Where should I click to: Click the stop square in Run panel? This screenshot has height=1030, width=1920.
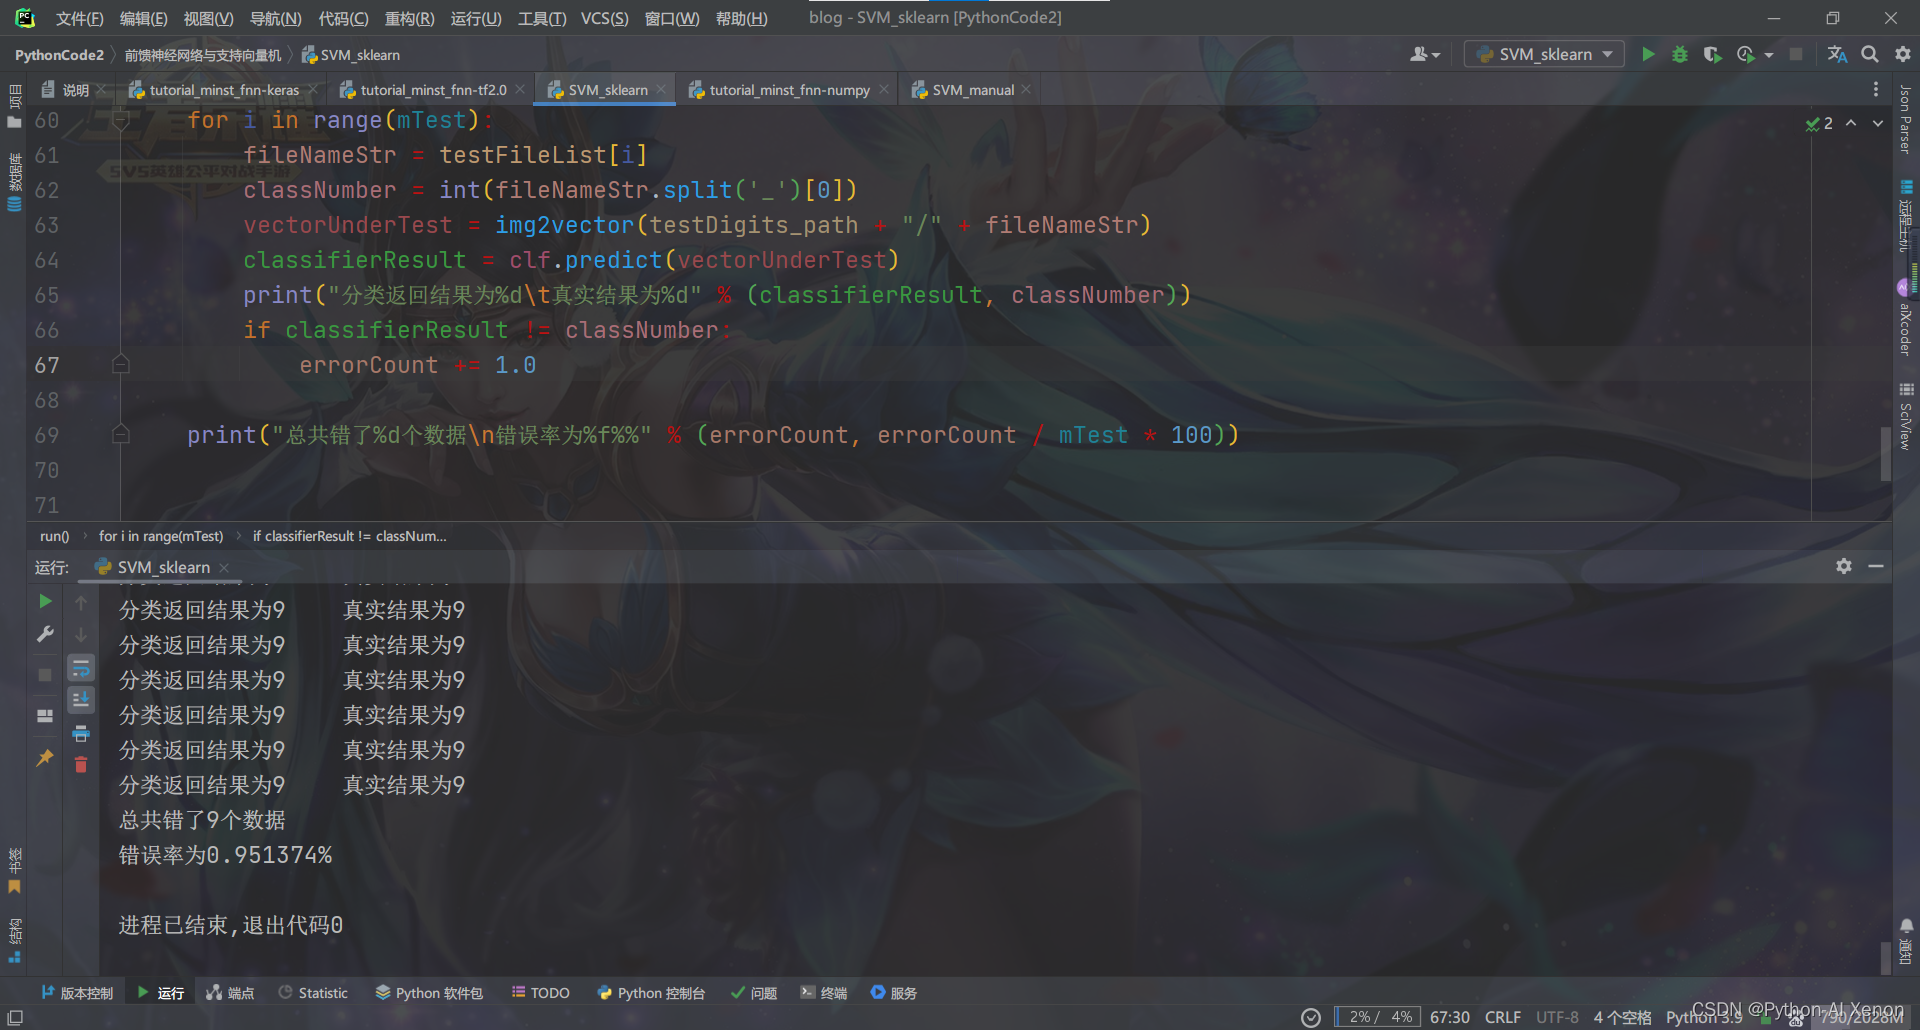pyautogui.click(x=45, y=675)
